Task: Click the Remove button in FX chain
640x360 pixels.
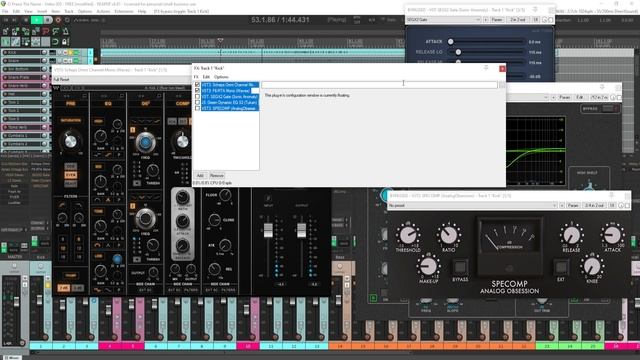Action: click(217, 176)
